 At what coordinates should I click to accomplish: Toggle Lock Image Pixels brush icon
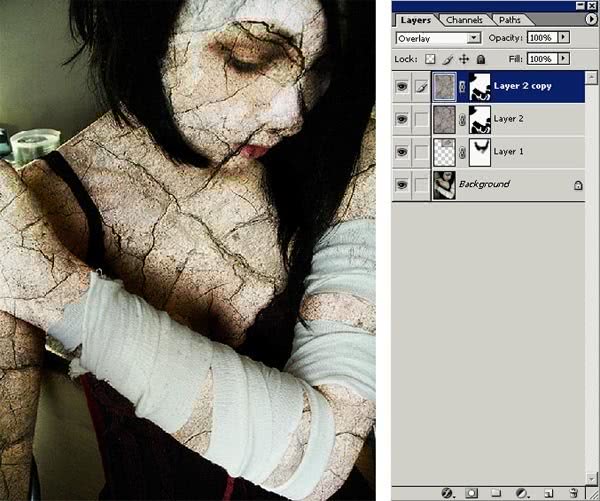point(447,59)
